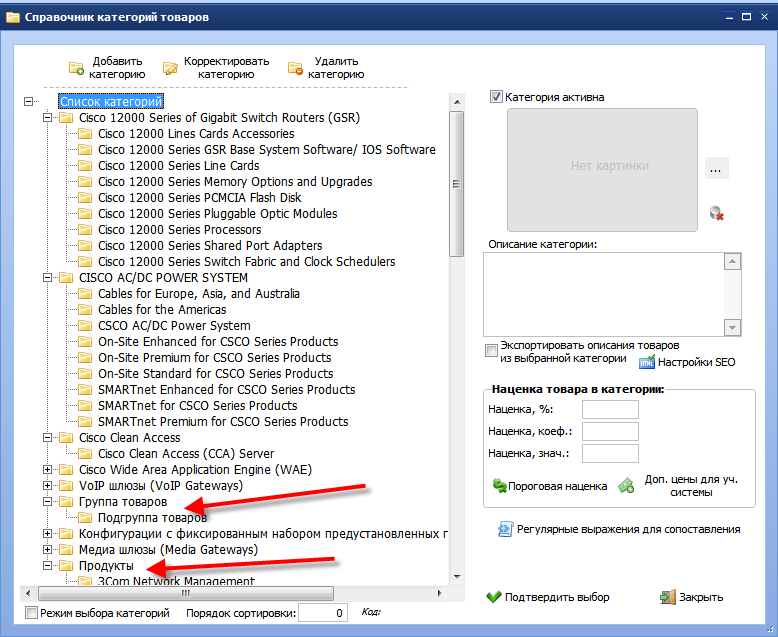Open Пороговая наценка settings

550,486
